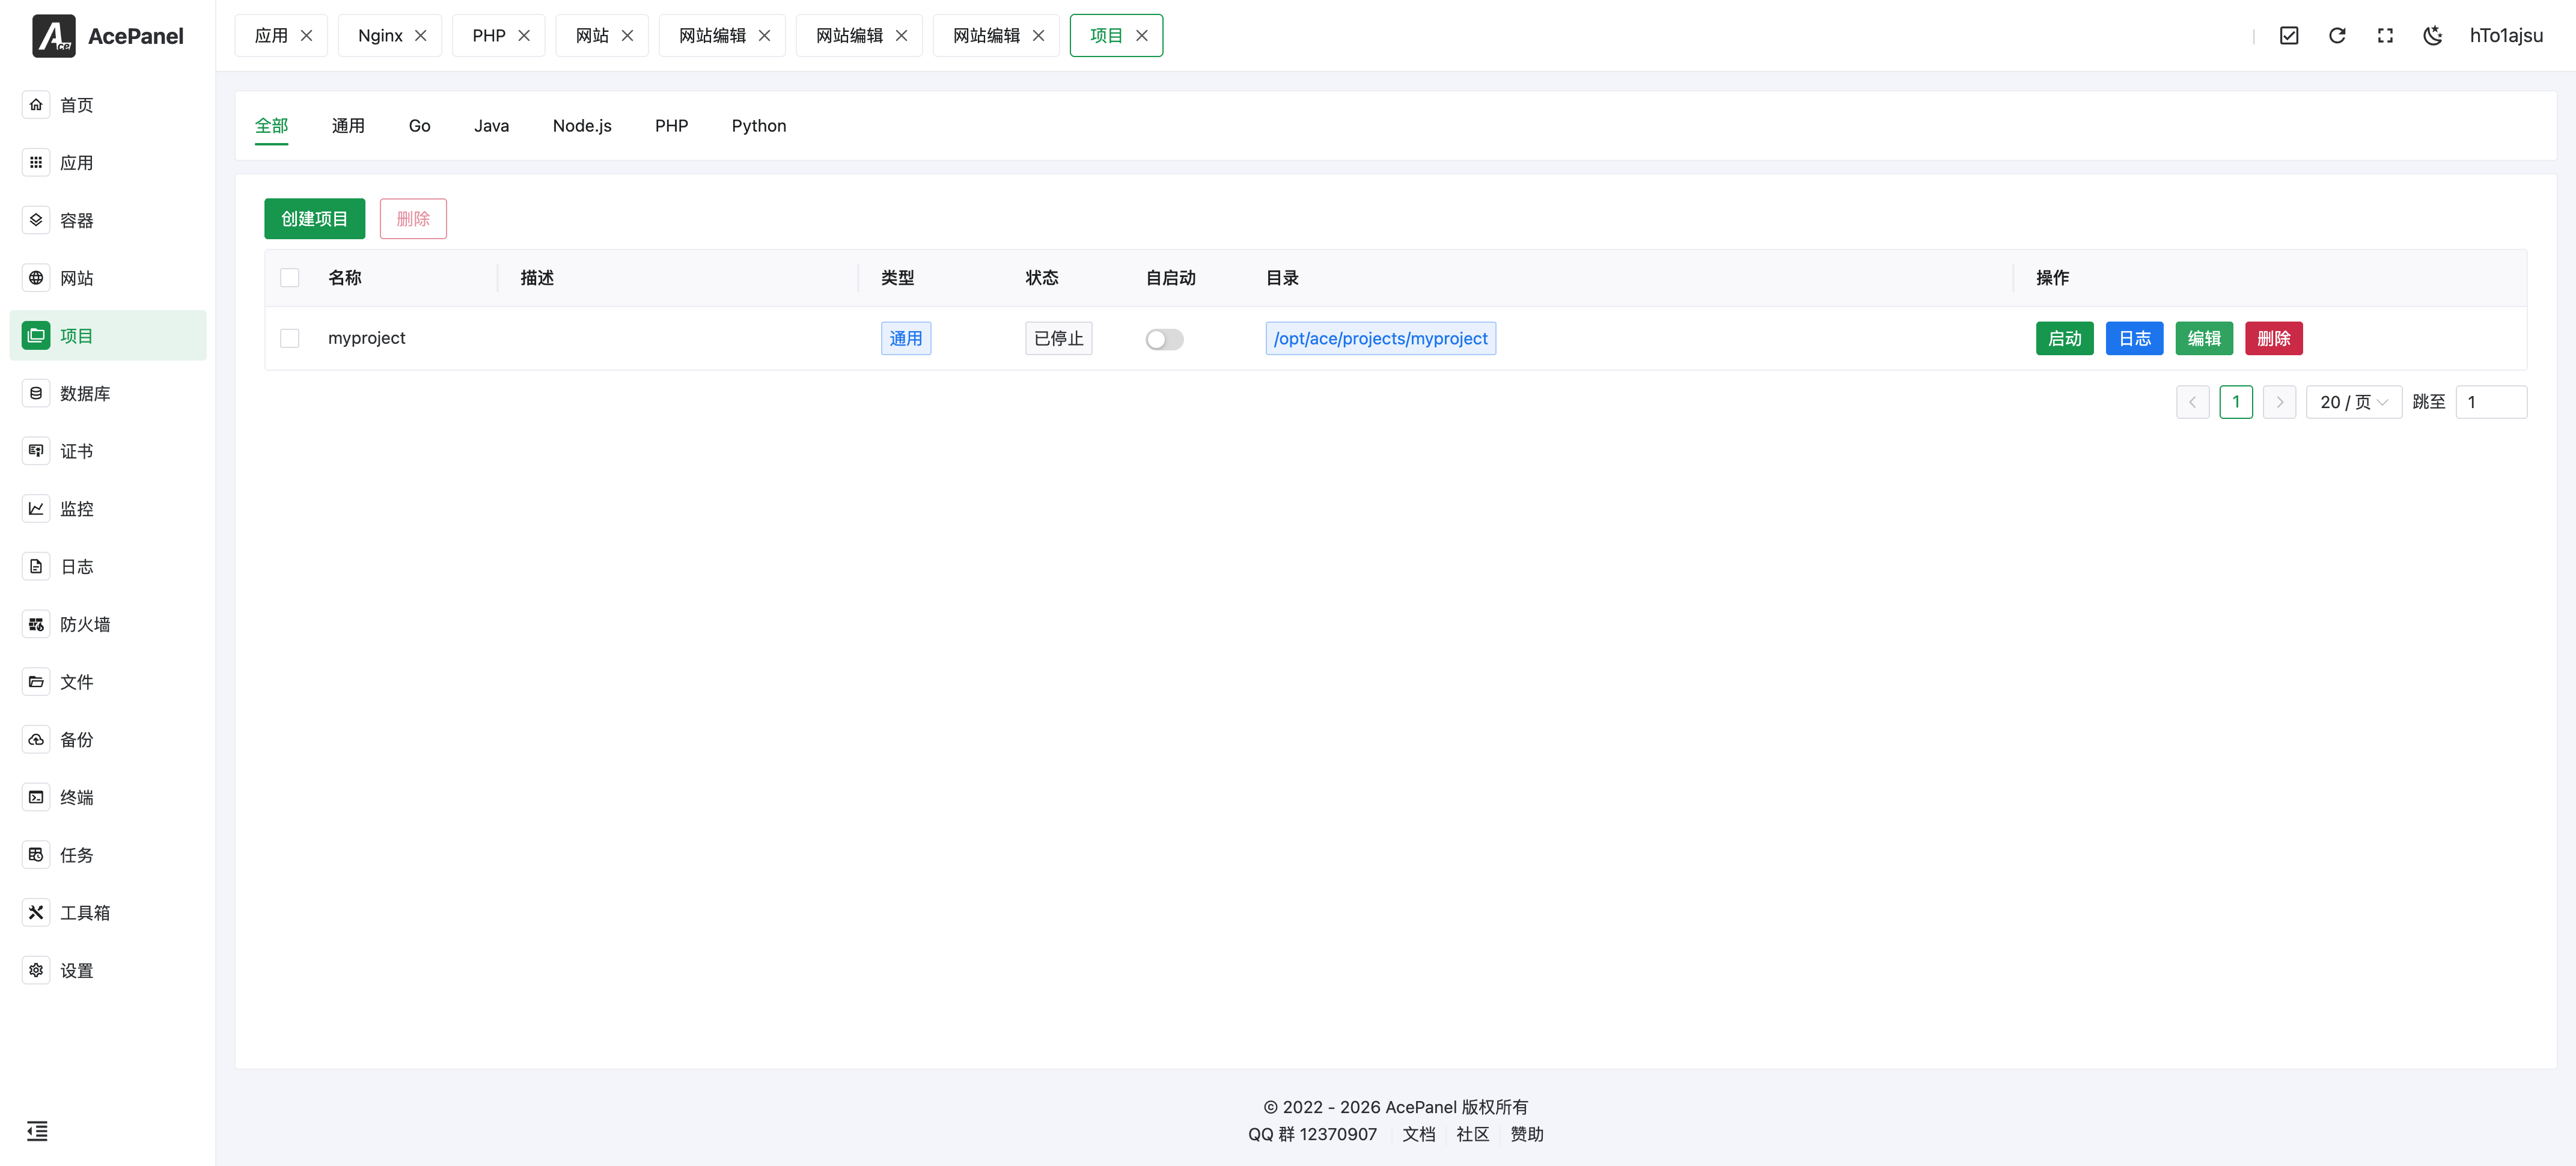This screenshot has height=1166, width=2576.
Task: Switch to dark mode moon icon
Action: 2432,36
